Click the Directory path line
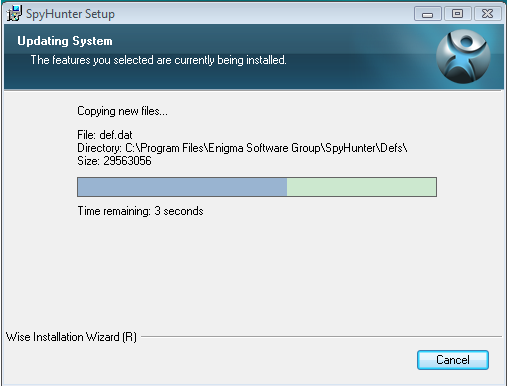Image resolution: width=508 pixels, height=387 pixels. click(x=242, y=148)
